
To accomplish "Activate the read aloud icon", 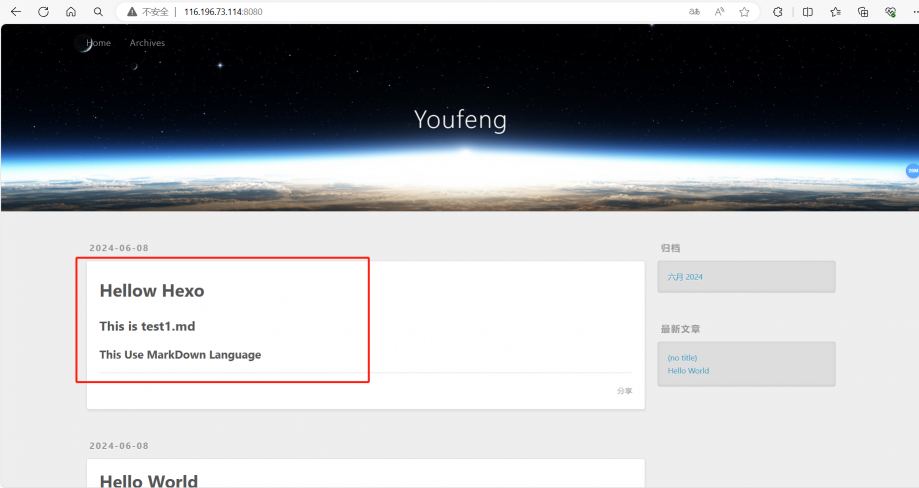I will point(719,12).
